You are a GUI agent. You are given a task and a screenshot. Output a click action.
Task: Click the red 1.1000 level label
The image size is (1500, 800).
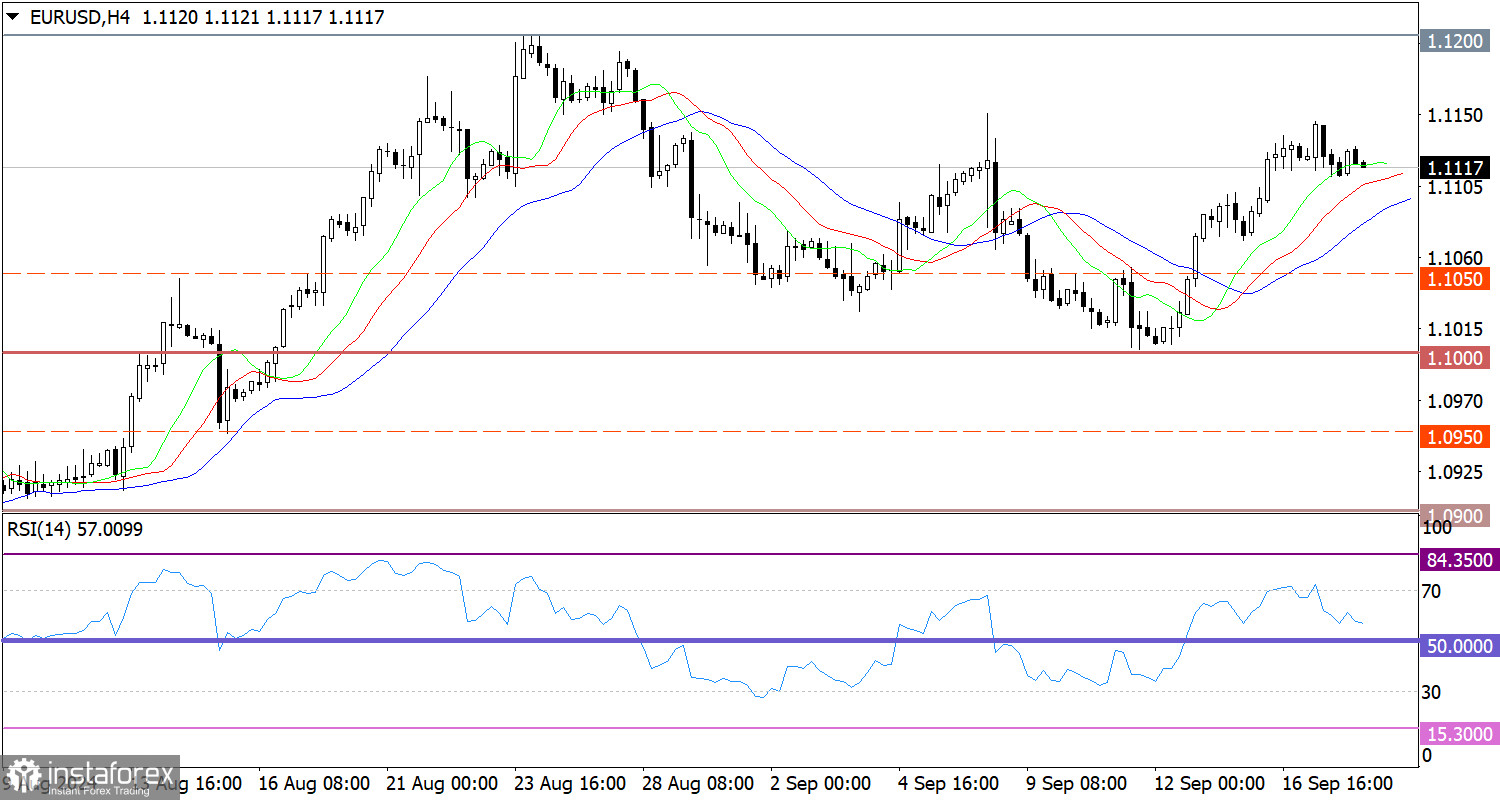(x=1457, y=357)
